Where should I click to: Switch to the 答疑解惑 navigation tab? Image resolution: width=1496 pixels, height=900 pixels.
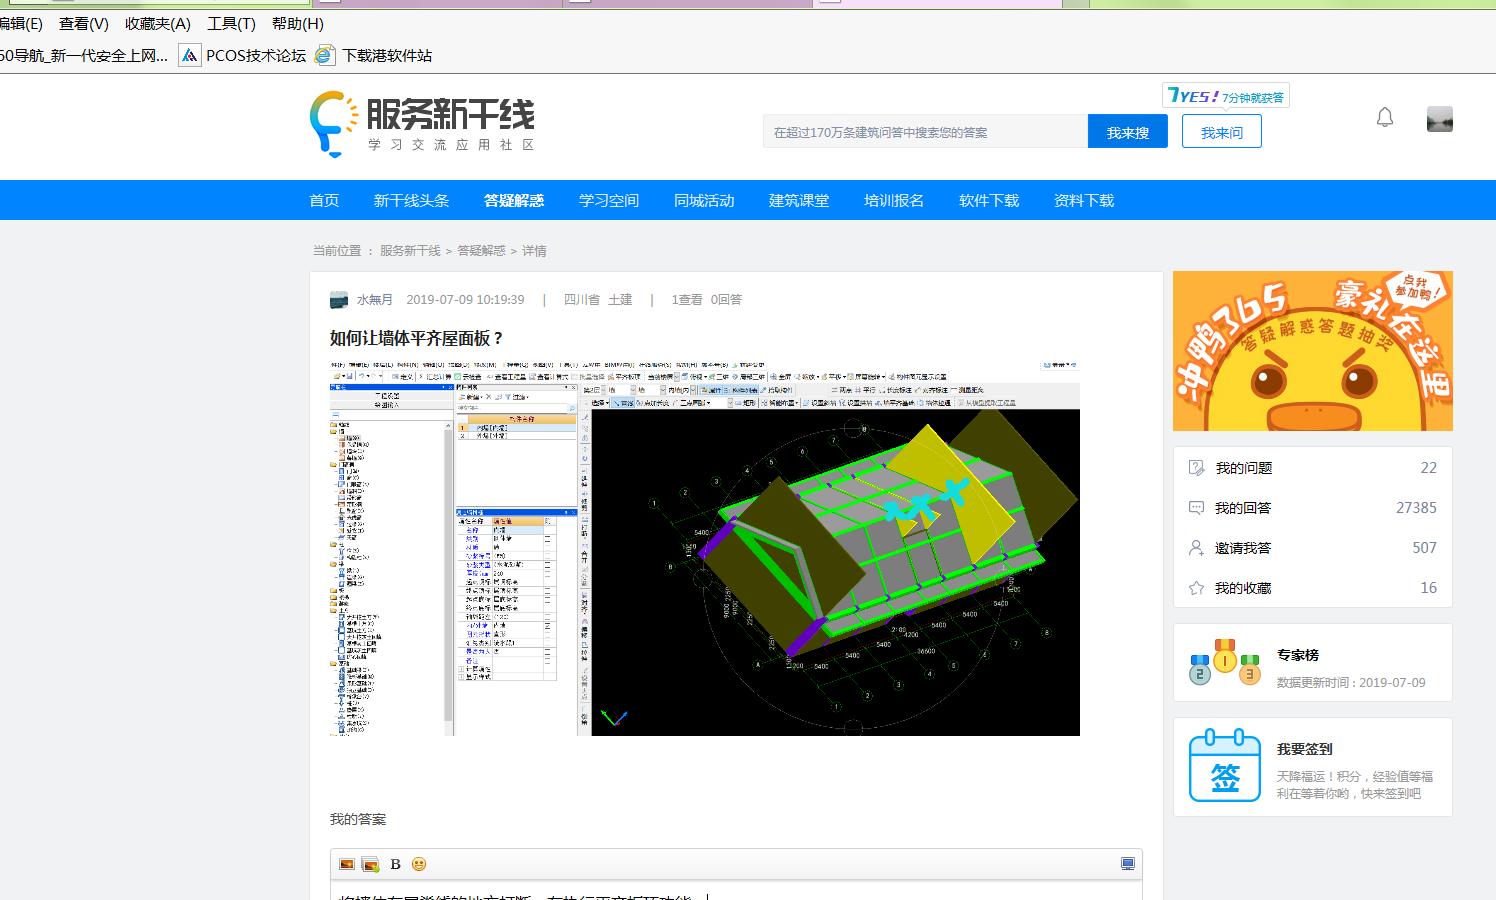[514, 200]
